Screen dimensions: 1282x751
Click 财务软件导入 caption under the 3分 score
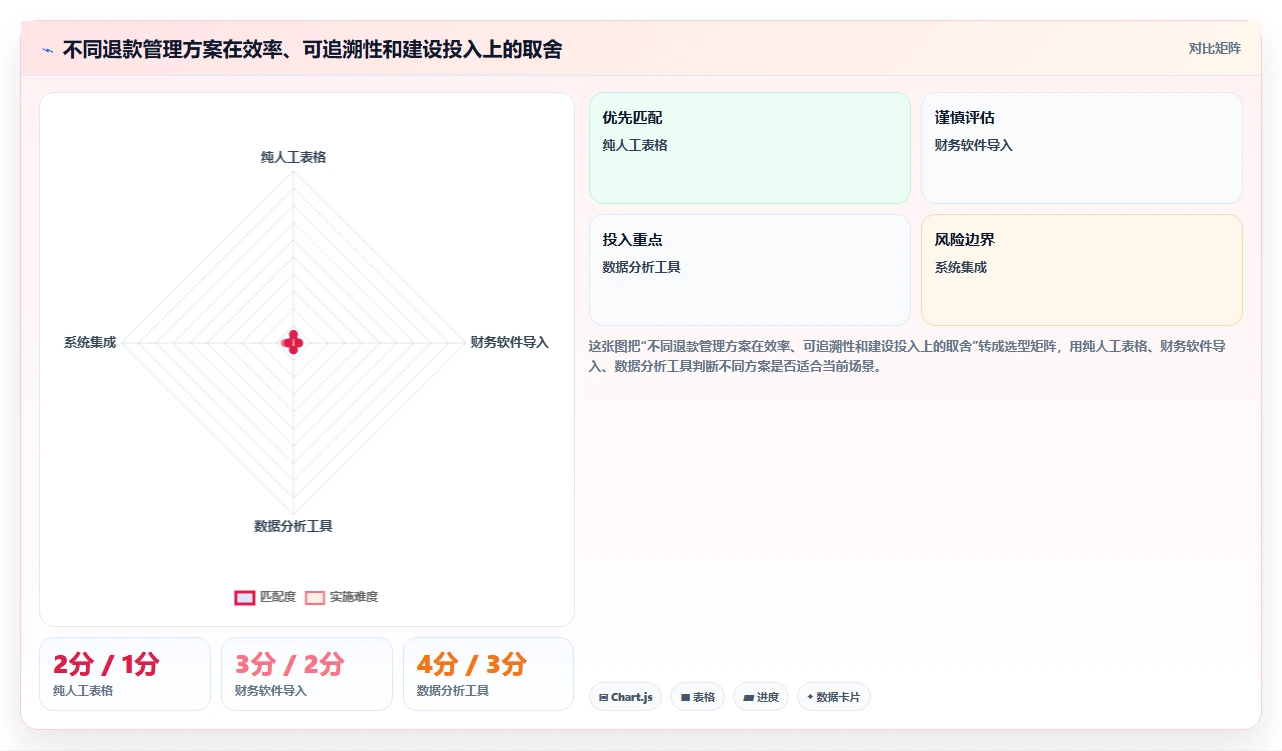click(x=271, y=691)
